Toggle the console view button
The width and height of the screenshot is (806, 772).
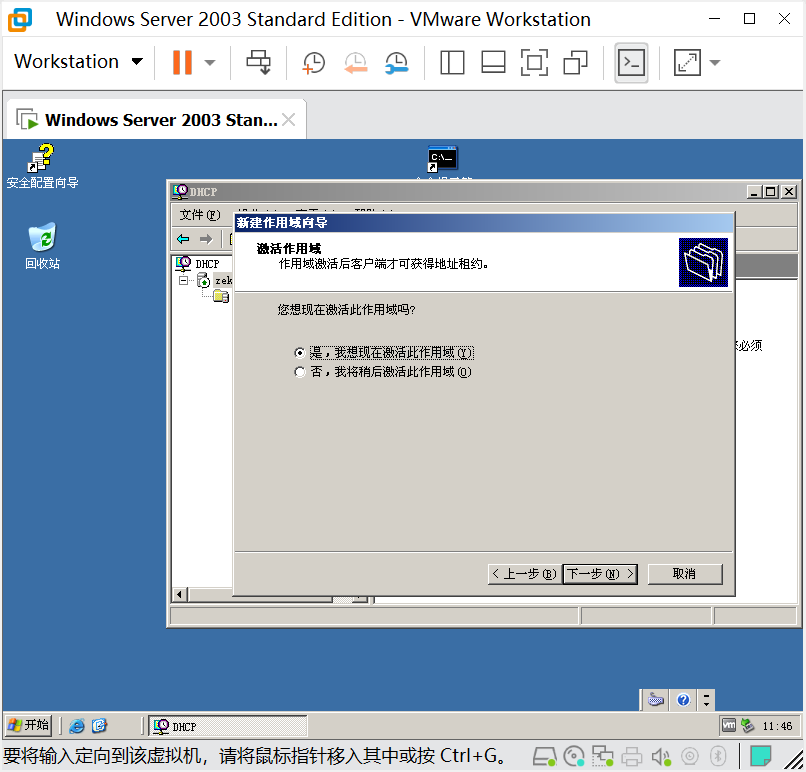pyautogui.click(x=631, y=63)
